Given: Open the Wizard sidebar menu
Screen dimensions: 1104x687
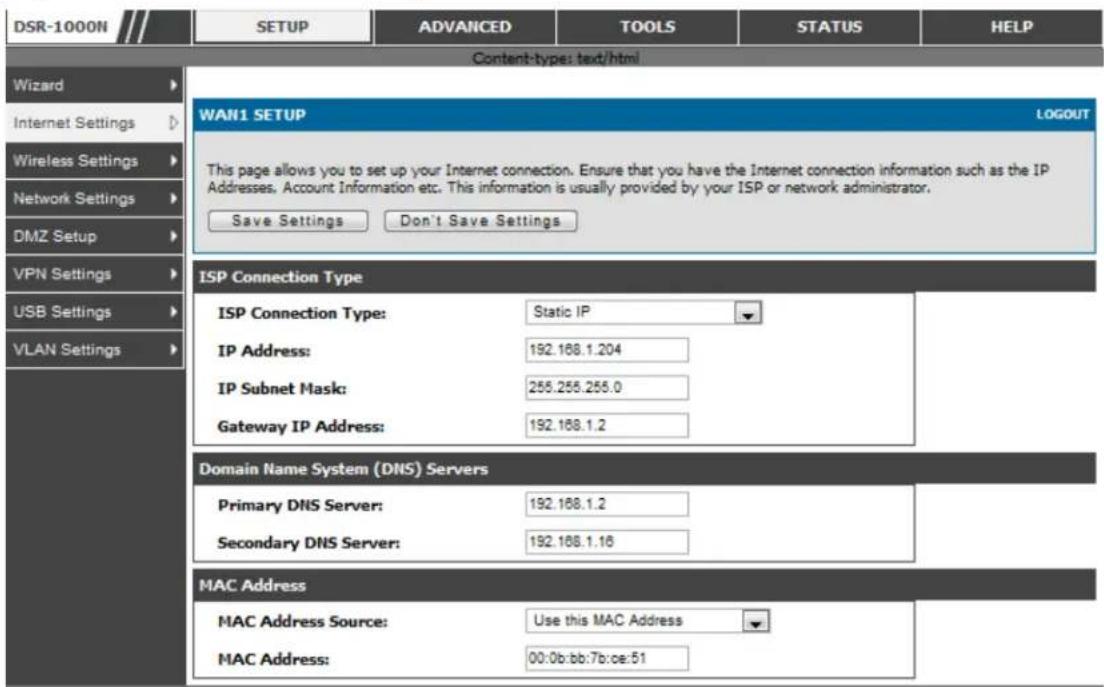Looking at the screenshot, I should click(94, 85).
